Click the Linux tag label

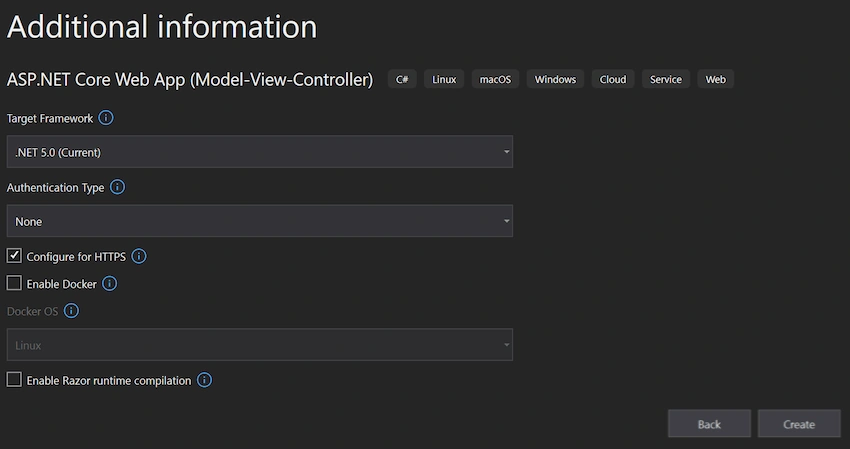(x=444, y=79)
